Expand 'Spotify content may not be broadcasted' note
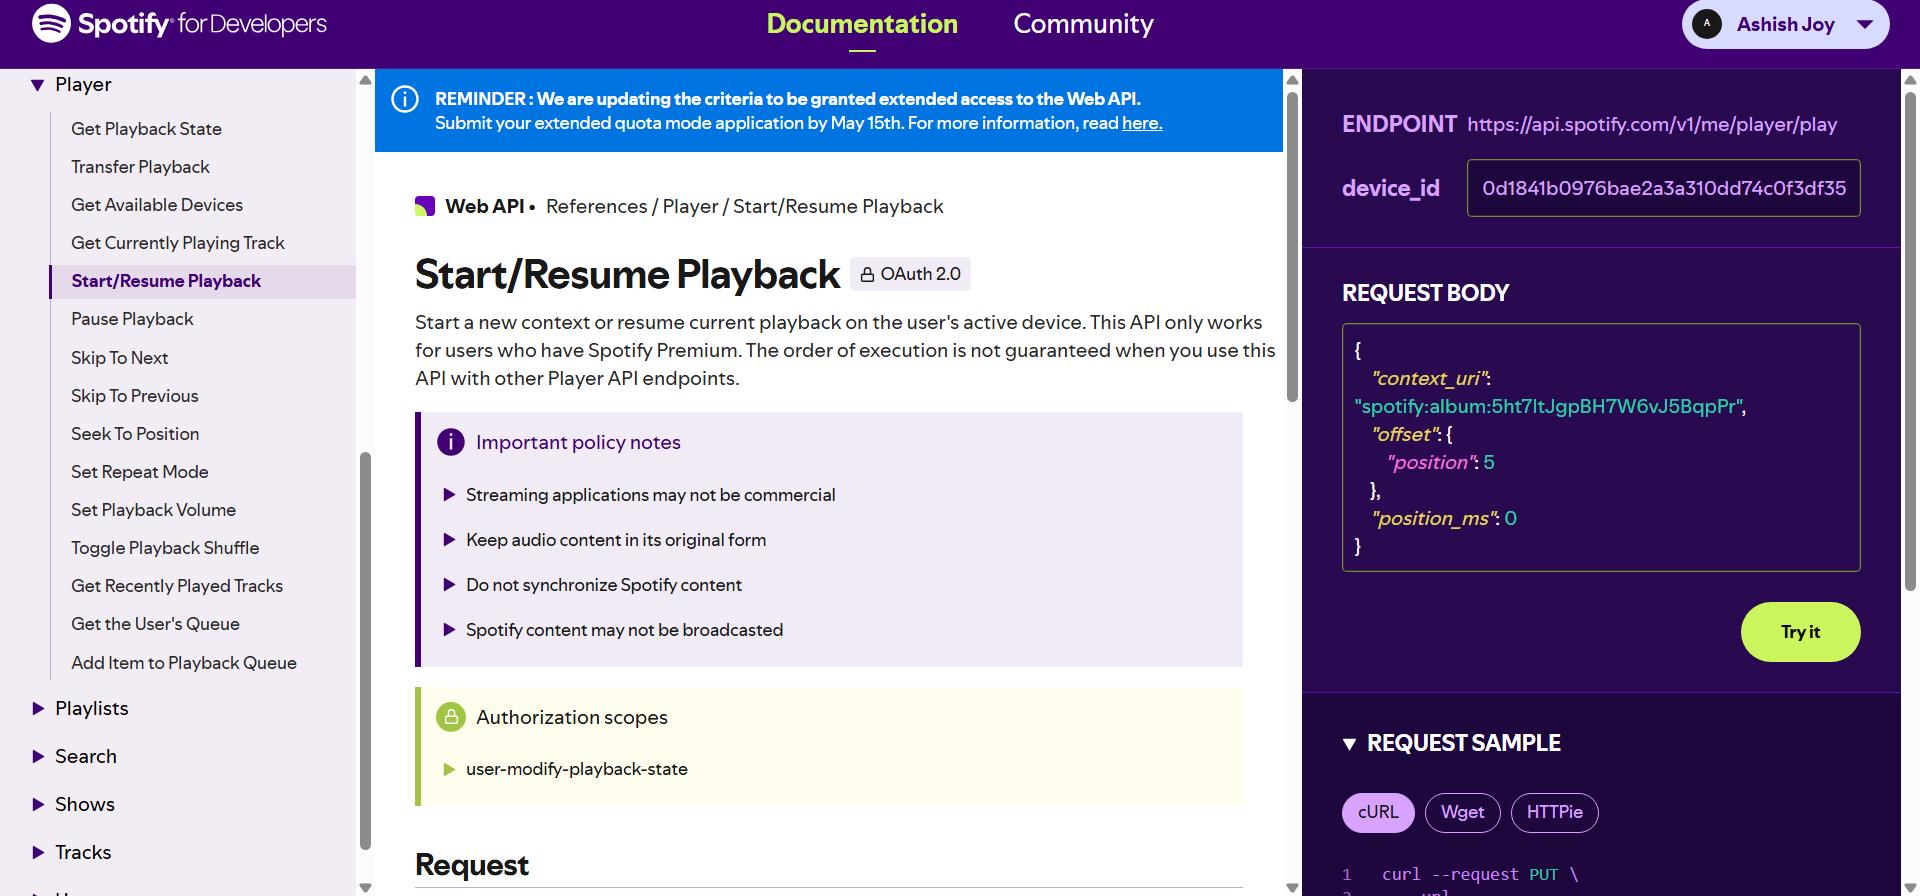This screenshot has width=1920, height=896. (x=449, y=630)
